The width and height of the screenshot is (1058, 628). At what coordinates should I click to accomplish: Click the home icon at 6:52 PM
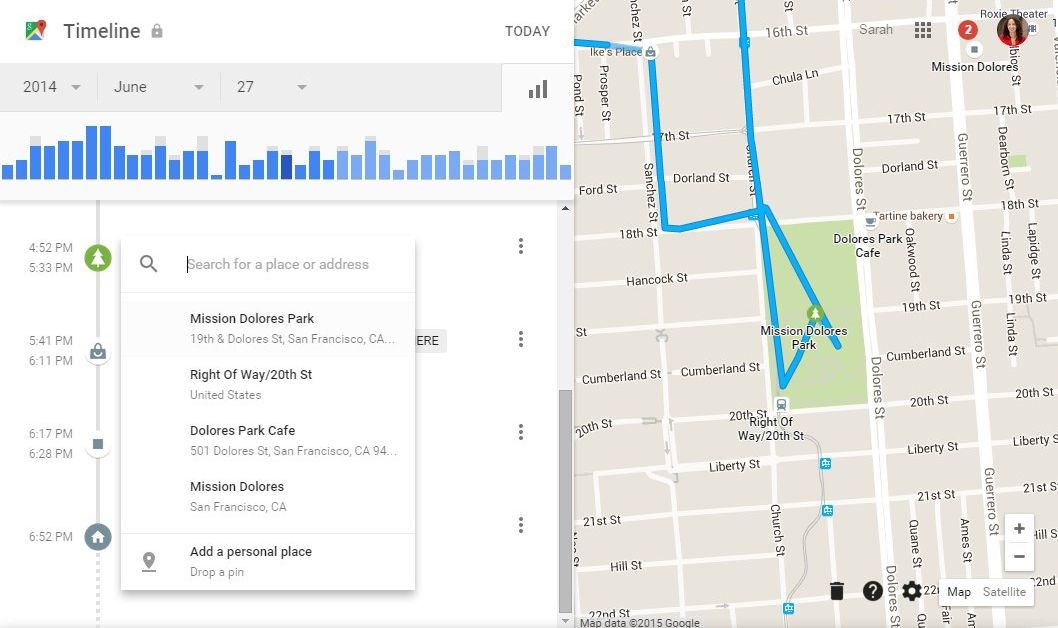(x=98, y=537)
